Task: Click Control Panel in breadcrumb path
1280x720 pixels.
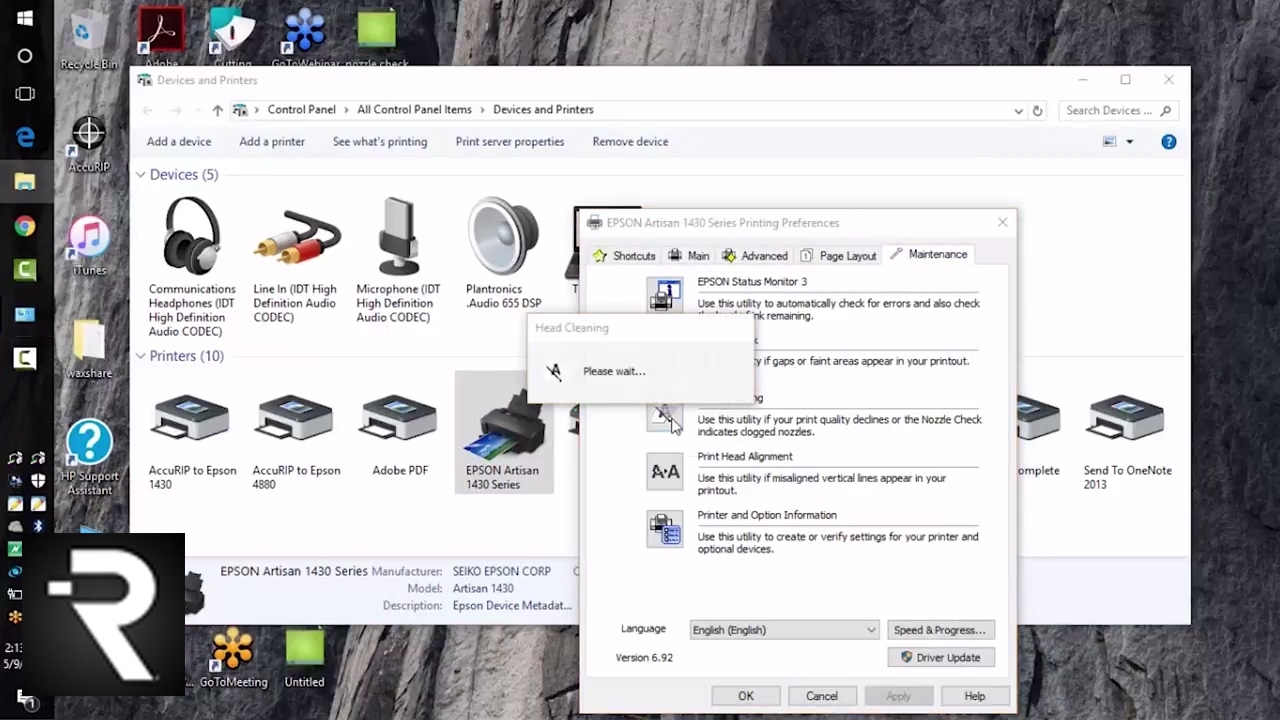Action: coord(301,110)
